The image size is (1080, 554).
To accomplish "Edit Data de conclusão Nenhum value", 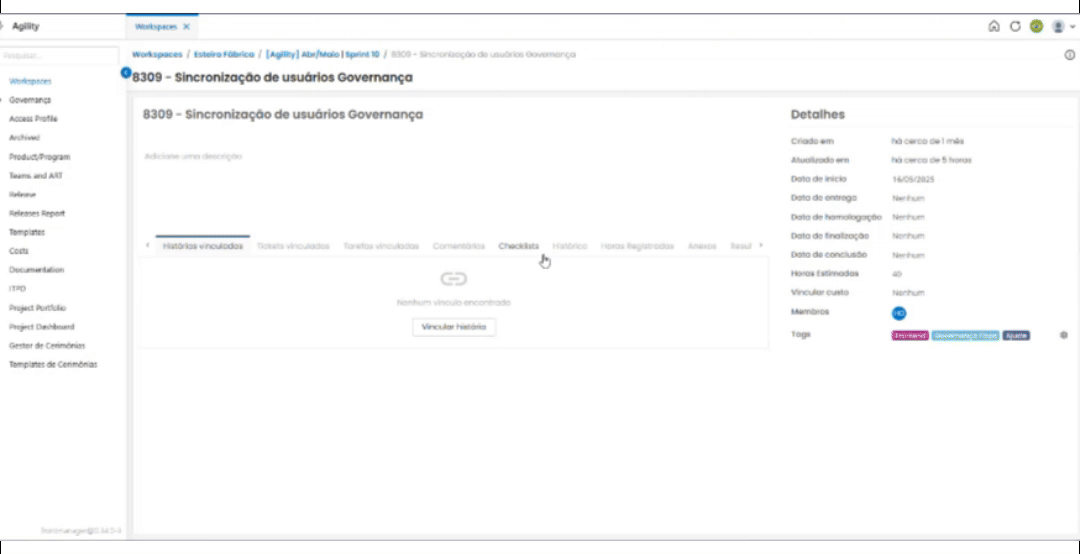I will pyautogui.click(x=908, y=255).
